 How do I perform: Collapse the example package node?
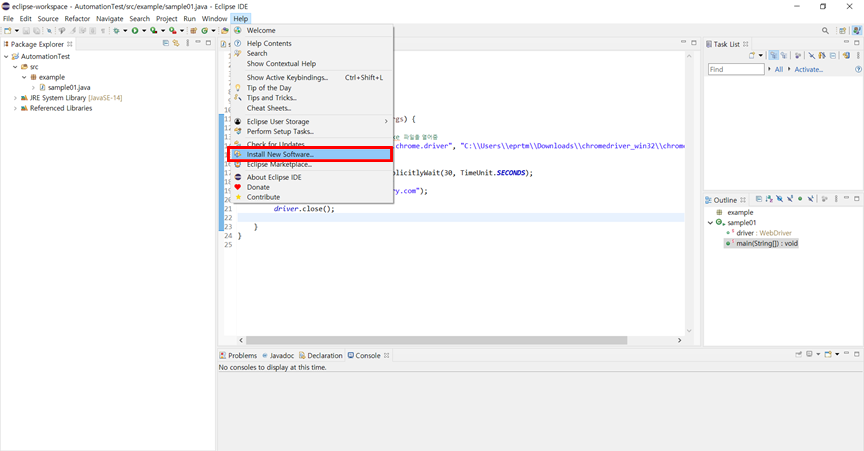[24, 77]
